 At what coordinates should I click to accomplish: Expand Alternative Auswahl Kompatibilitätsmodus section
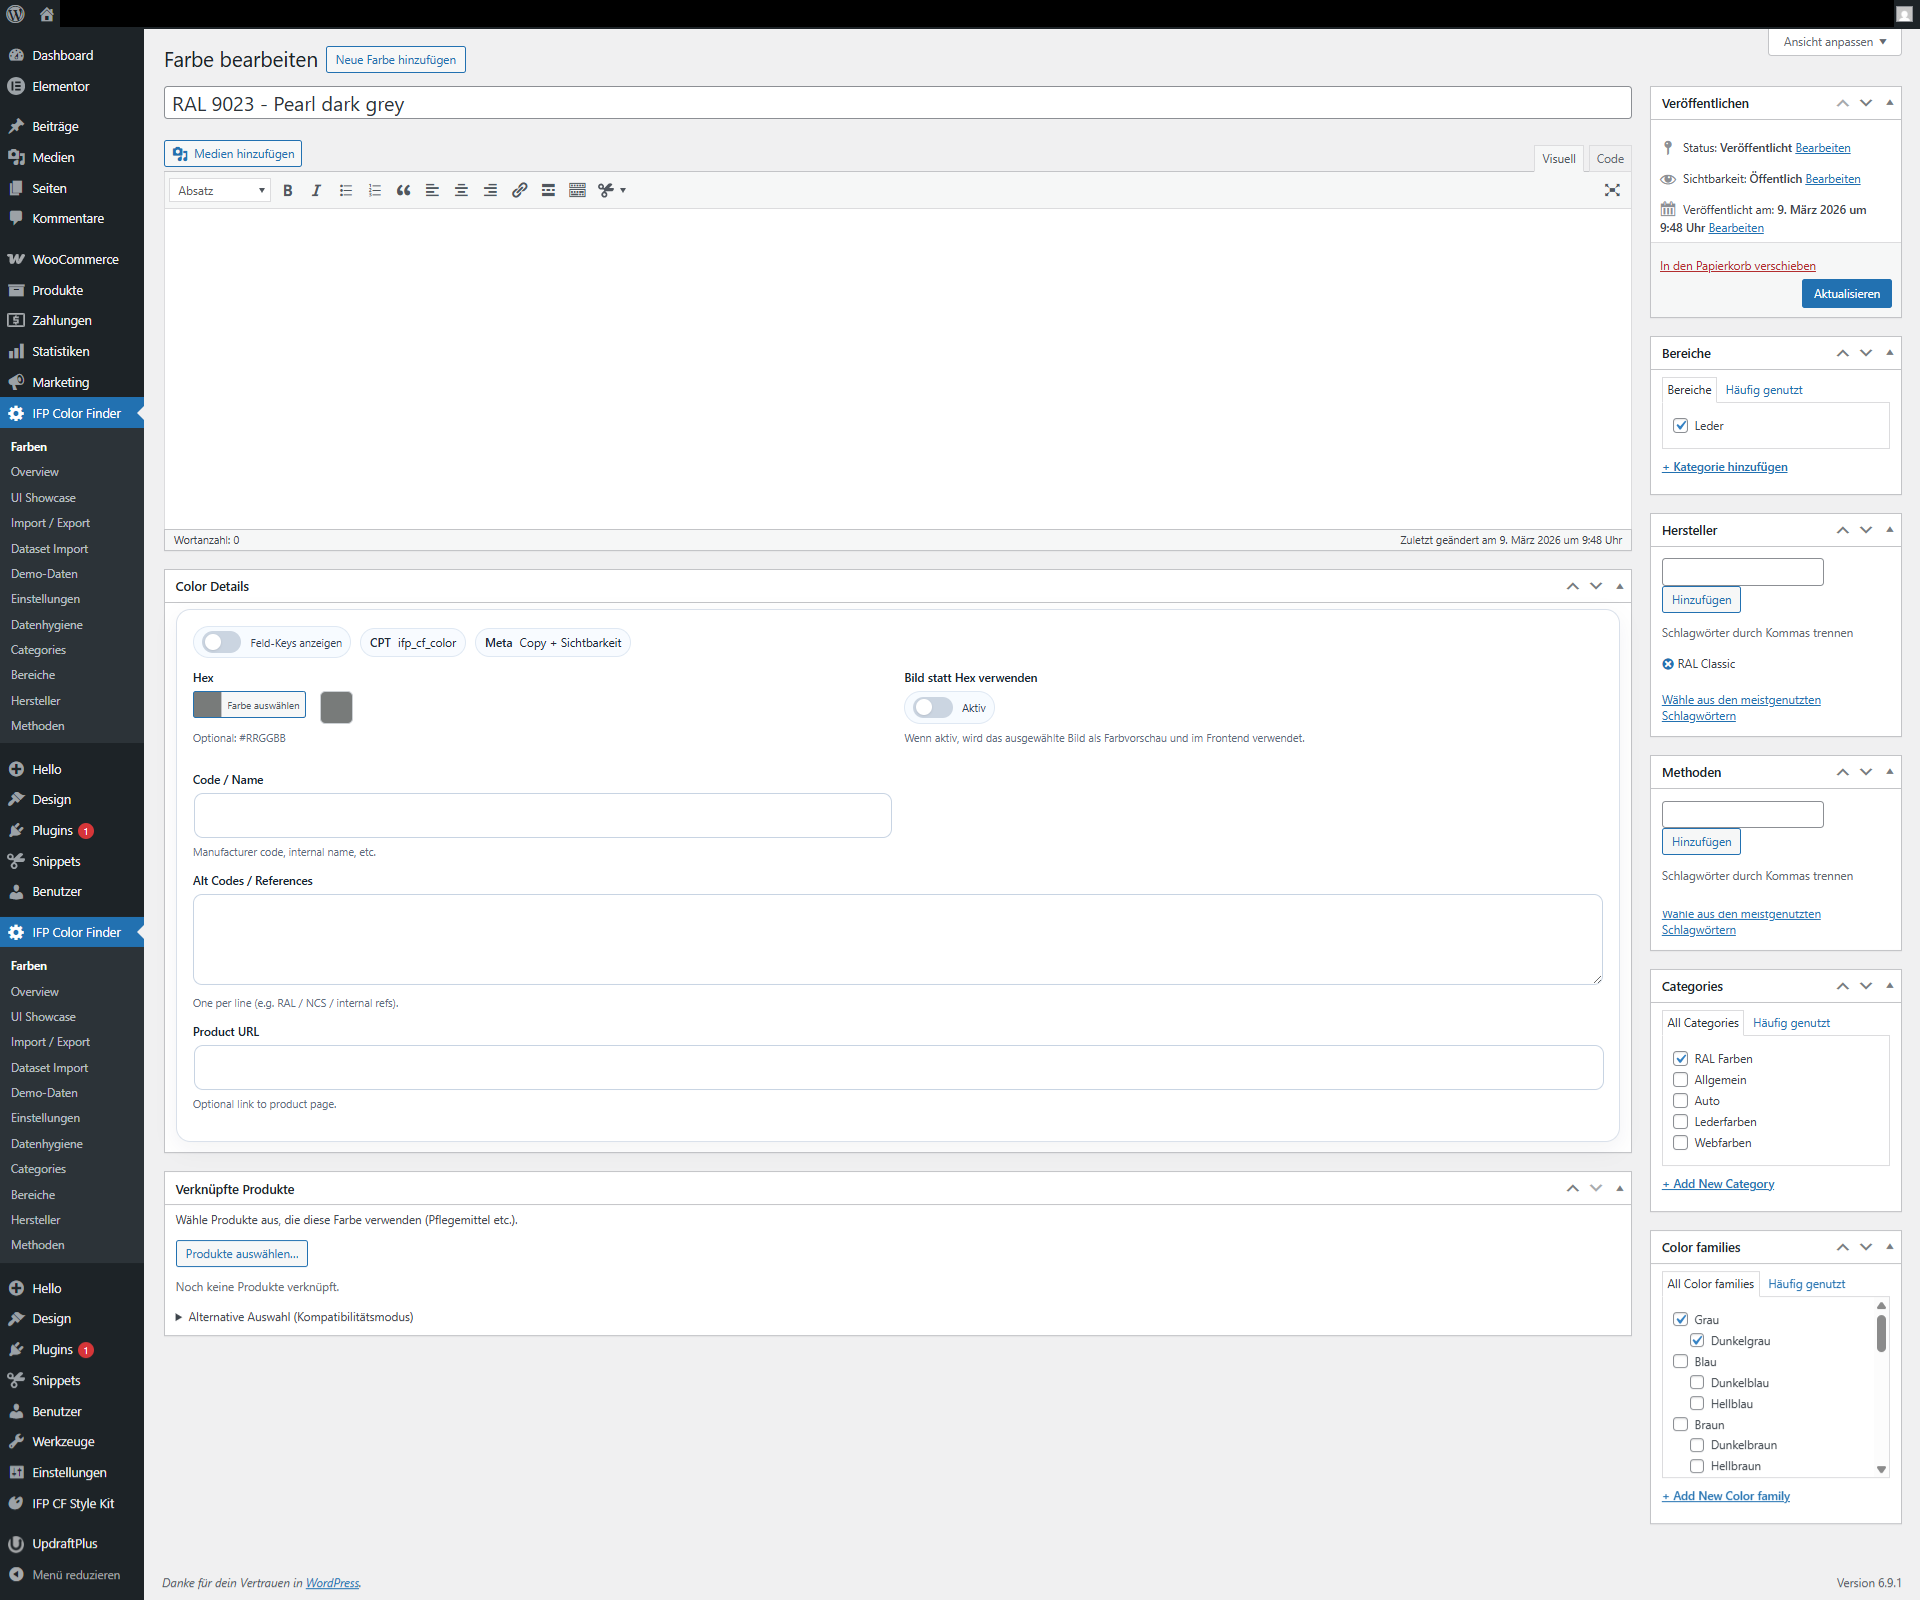point(300,1317)
